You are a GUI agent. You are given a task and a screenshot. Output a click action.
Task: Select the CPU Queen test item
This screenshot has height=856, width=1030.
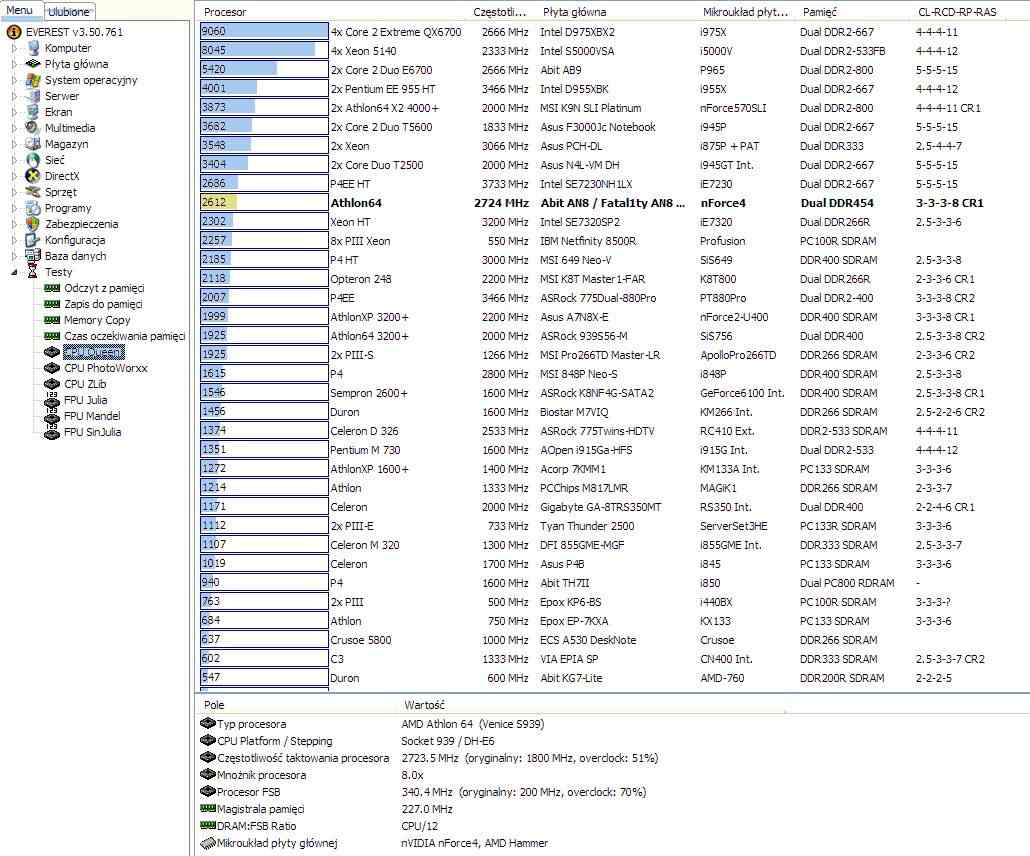click(x=93, y=352)
